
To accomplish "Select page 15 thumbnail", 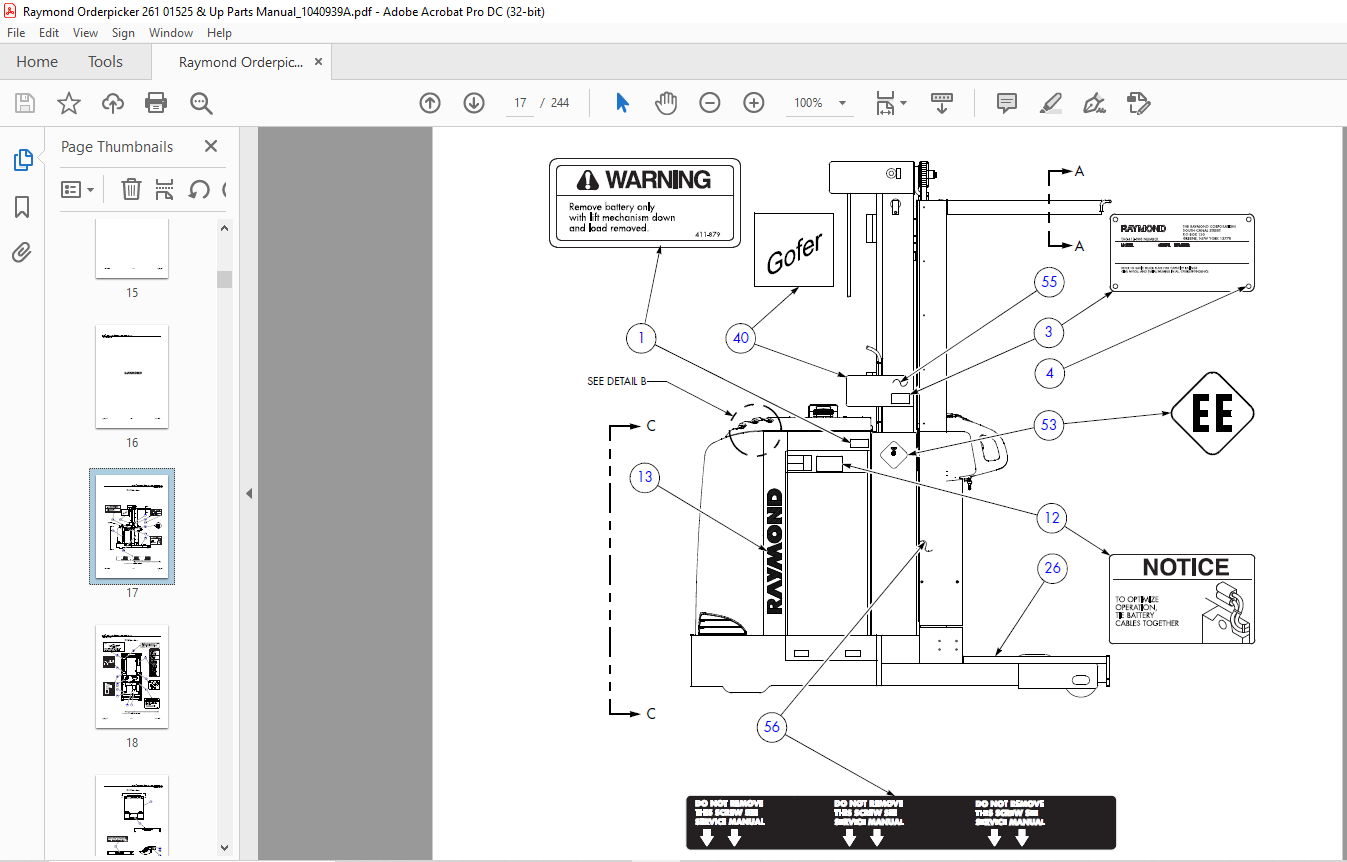I will tap(132, 250).
